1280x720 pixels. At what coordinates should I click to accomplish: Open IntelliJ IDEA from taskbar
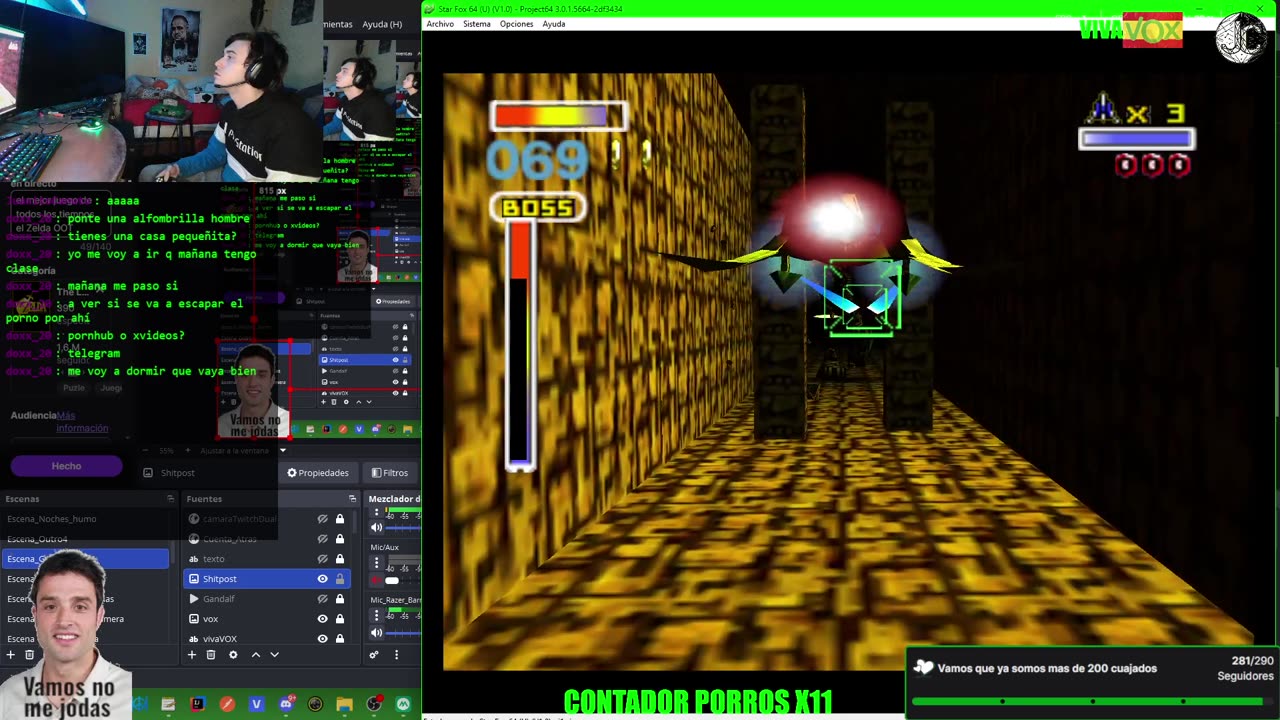pyautogui.click(x=198, y=704)
